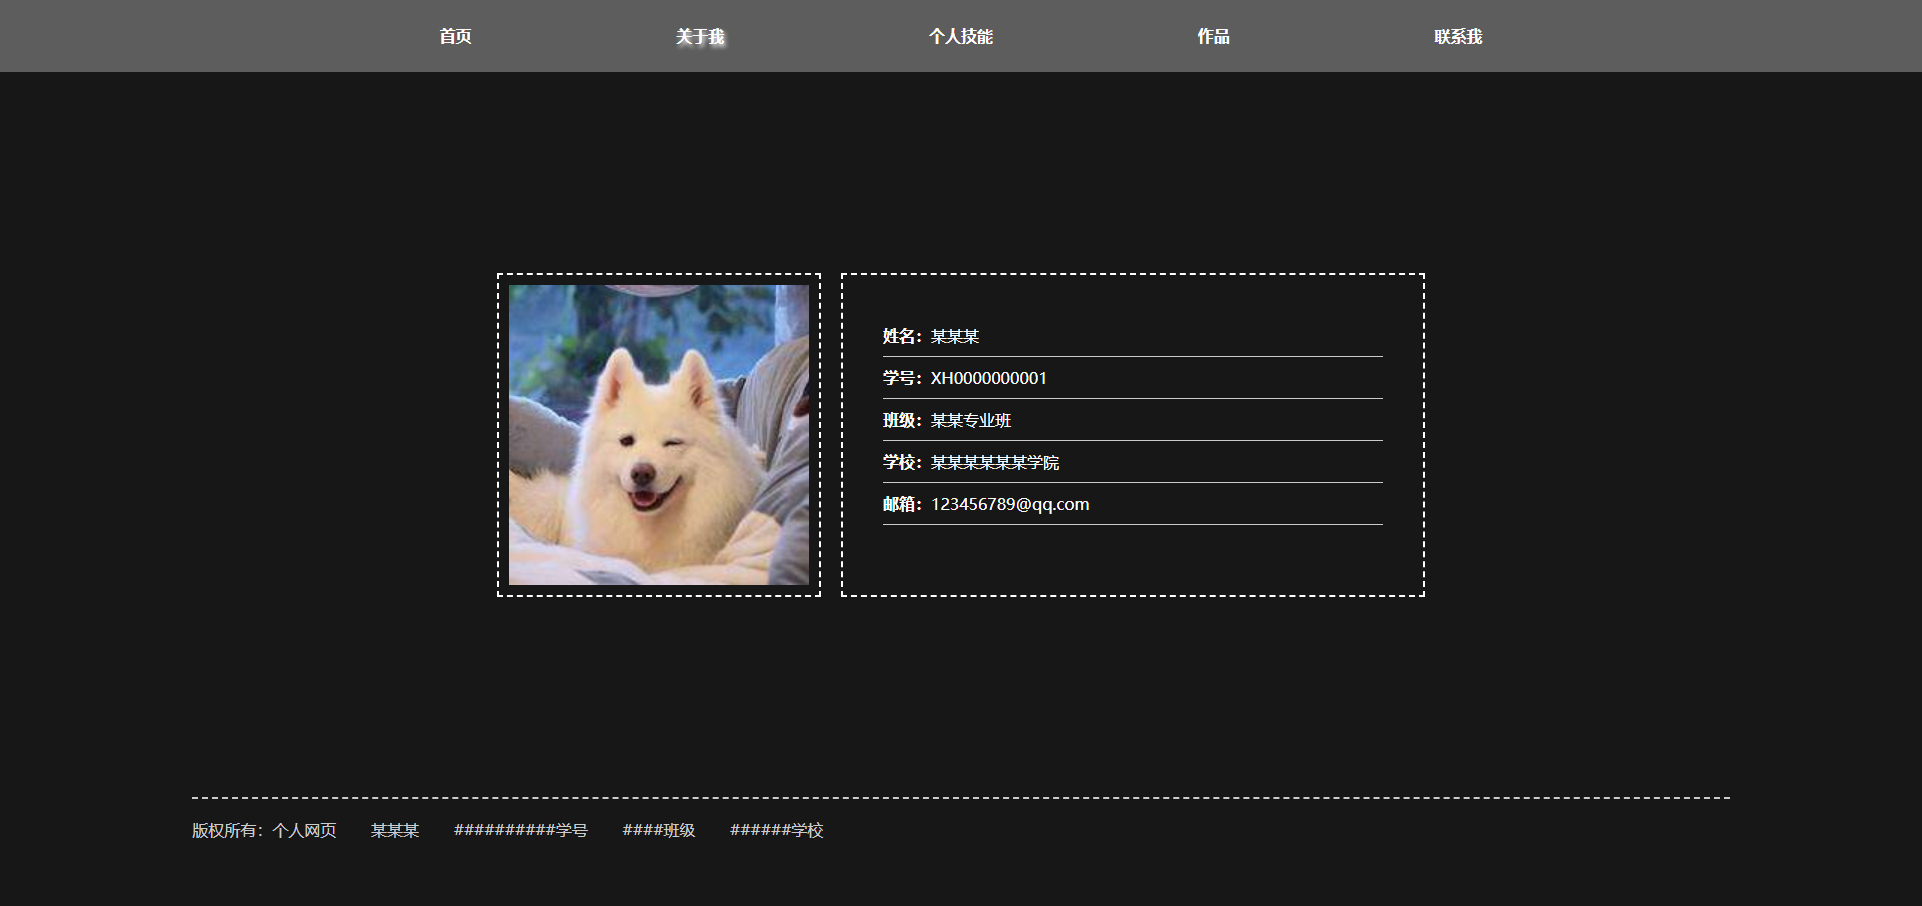Image resolution: width=1922 pixels, height=906 pixels.
Task: Select the student ID XH0000000001
Action: point(989,378)
